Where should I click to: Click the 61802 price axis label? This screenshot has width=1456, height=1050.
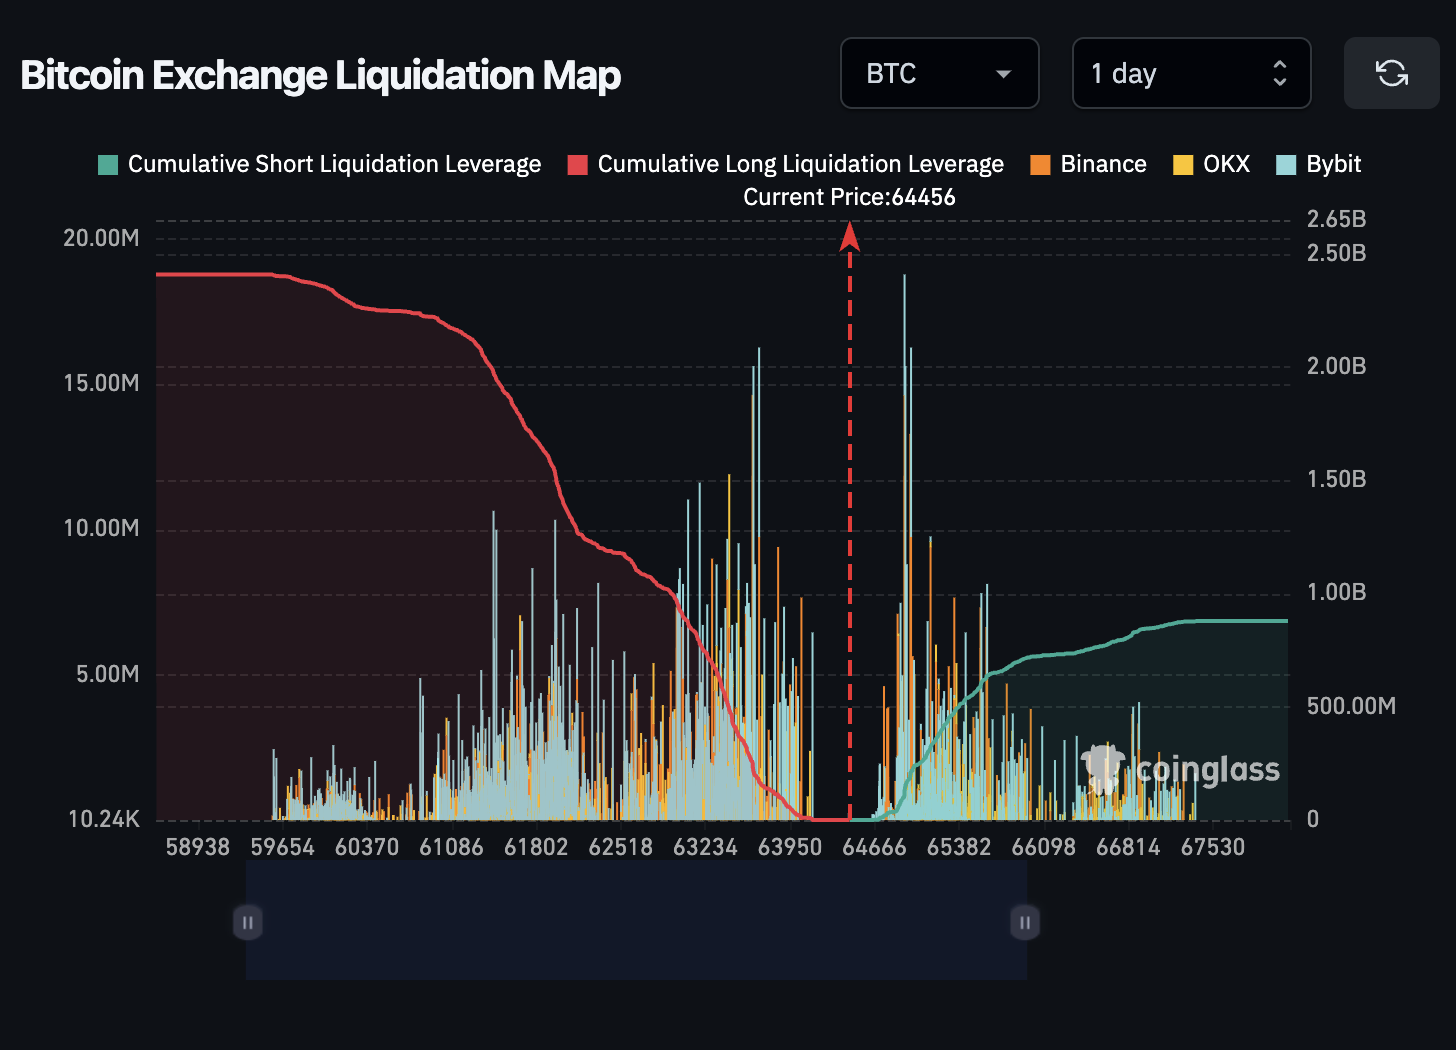click(536, 847)
